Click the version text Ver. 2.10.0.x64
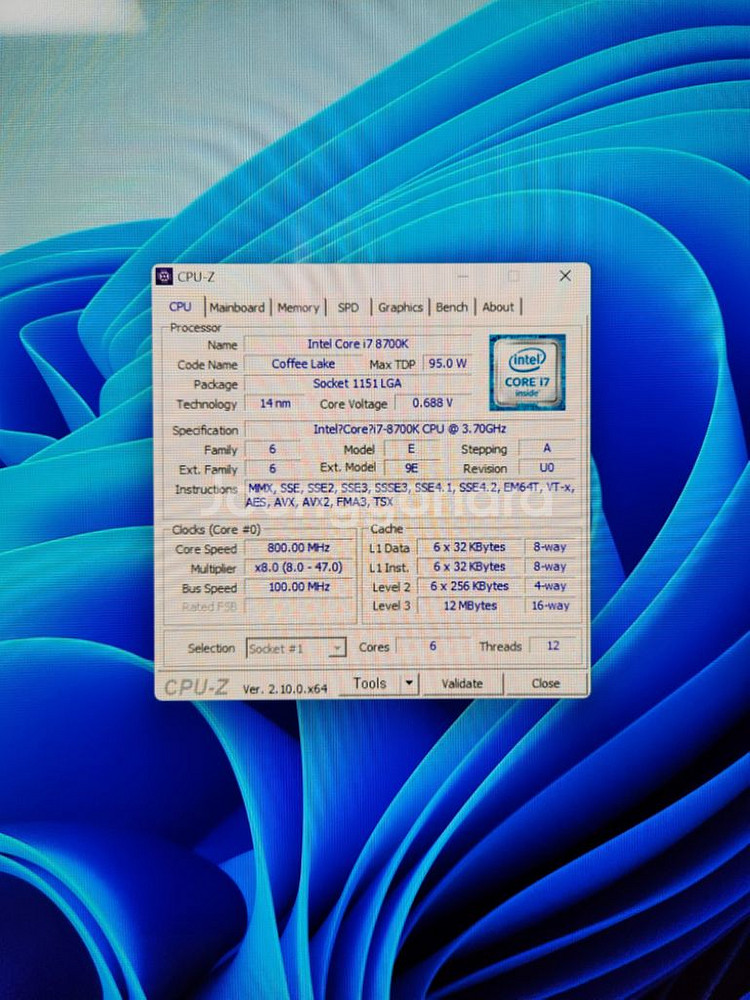This screenshot has height=1000, width=750. tap(285, 689)
